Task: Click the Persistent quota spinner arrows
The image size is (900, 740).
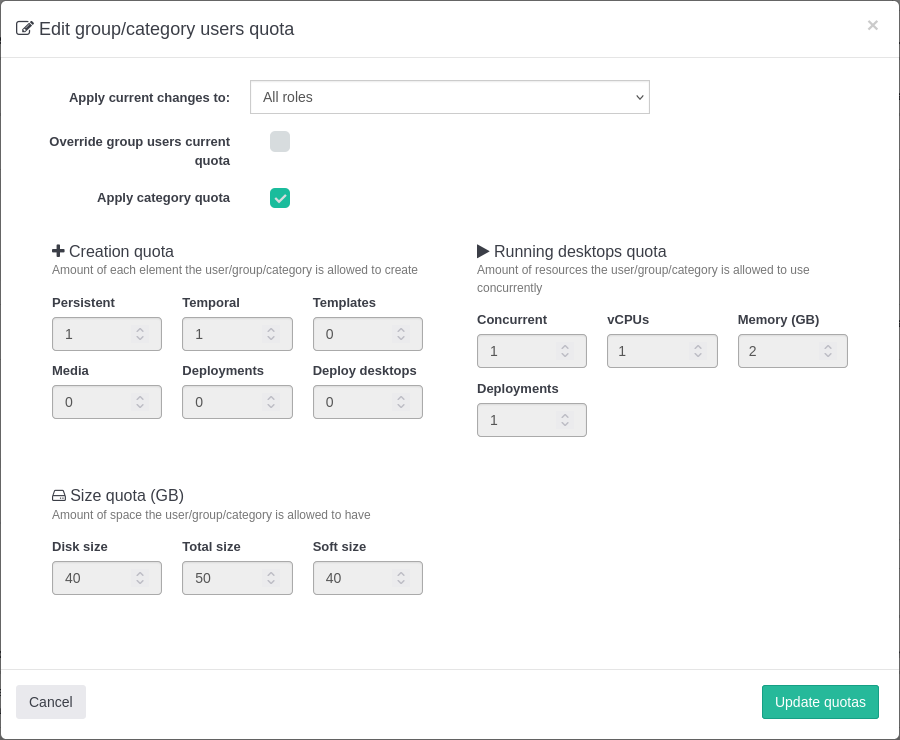Action: (x=140, y=334)
